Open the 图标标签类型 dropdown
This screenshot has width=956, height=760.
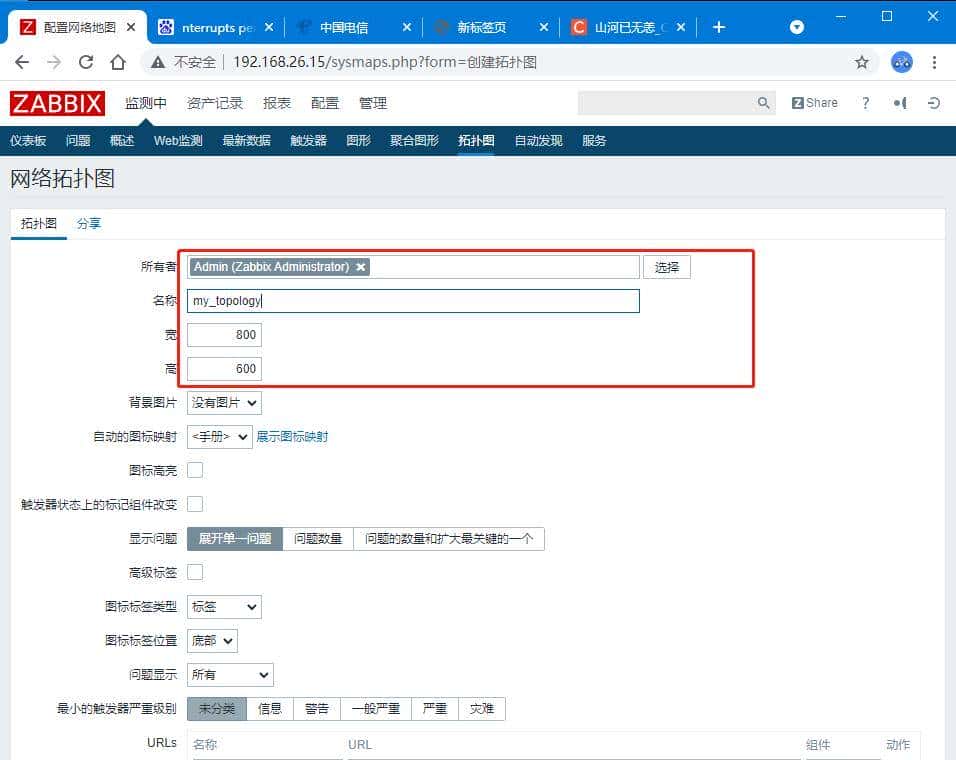[224, 606]
